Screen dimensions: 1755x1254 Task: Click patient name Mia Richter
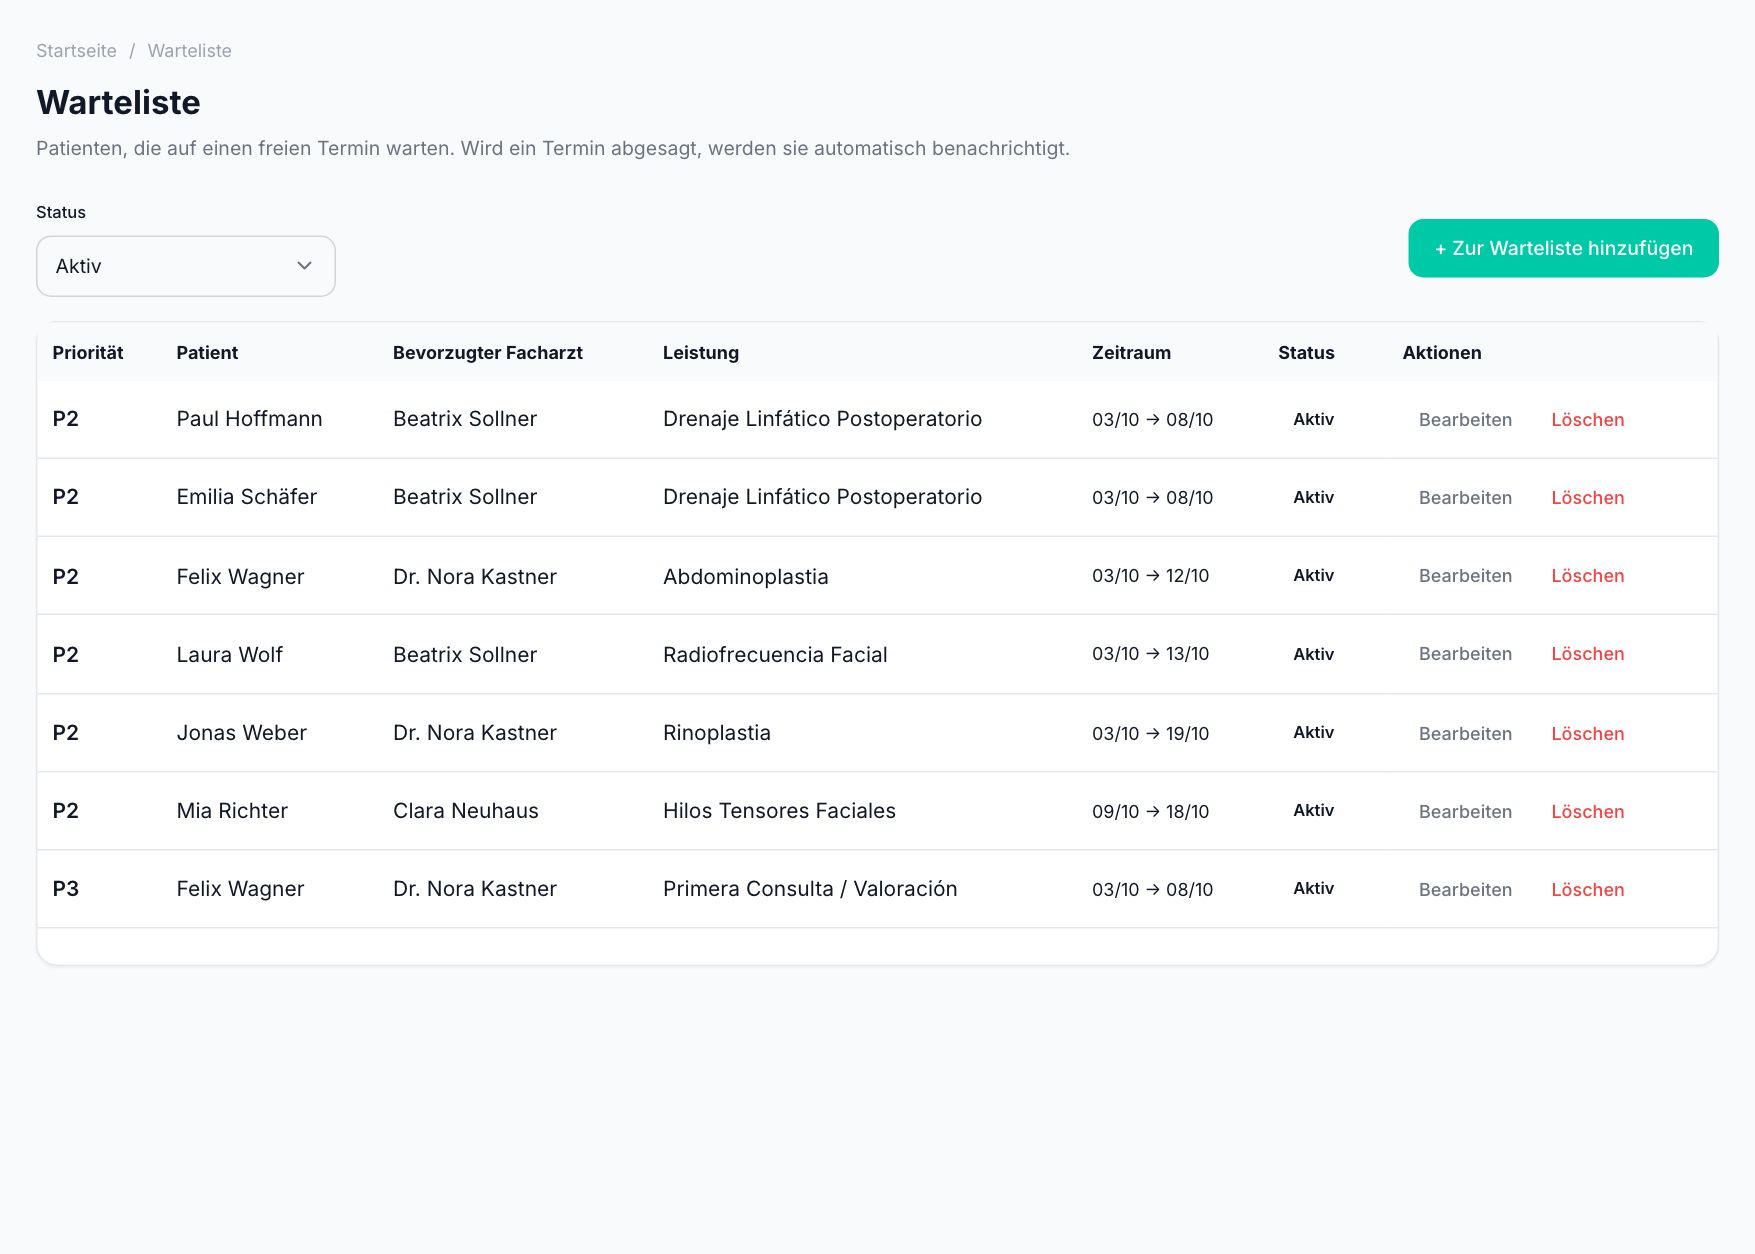pyautogui.click(x=232, y=811)
